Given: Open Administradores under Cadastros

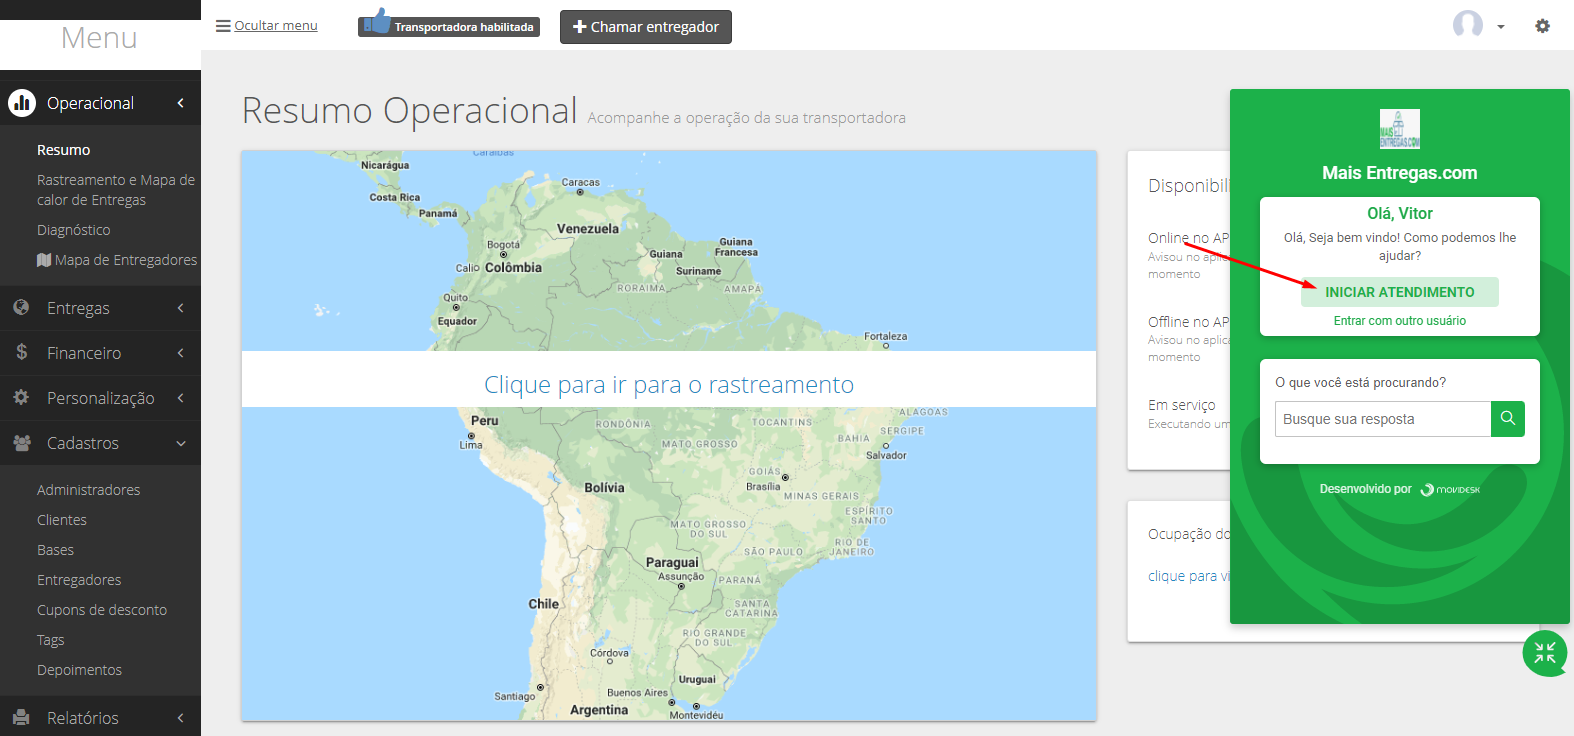Looking at the screenshot, I should point(89,490).
